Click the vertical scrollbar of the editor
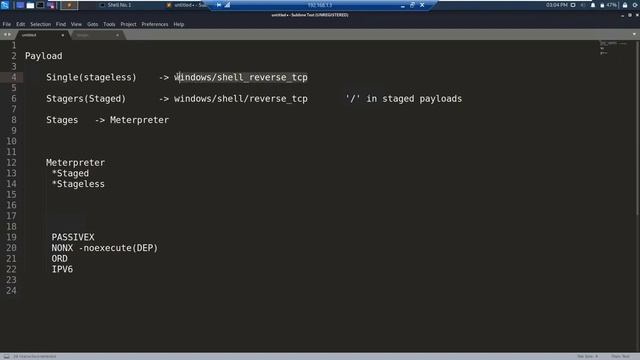Viewport: 640px width, 360px height. (637, 127)
